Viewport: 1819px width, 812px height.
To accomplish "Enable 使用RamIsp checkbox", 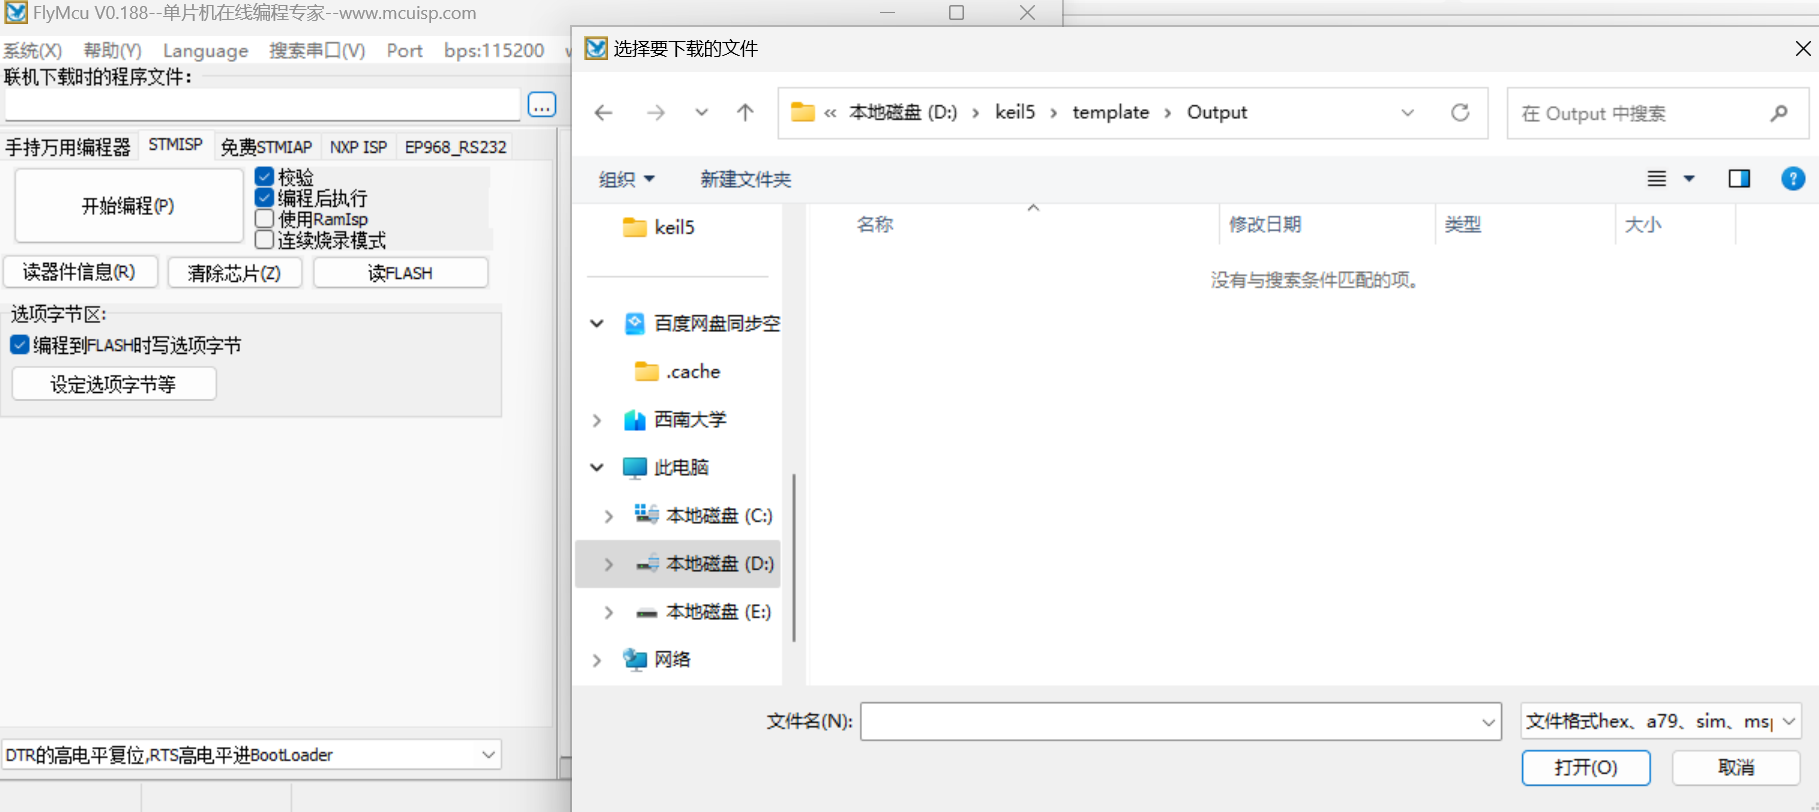I will [264, 218].
